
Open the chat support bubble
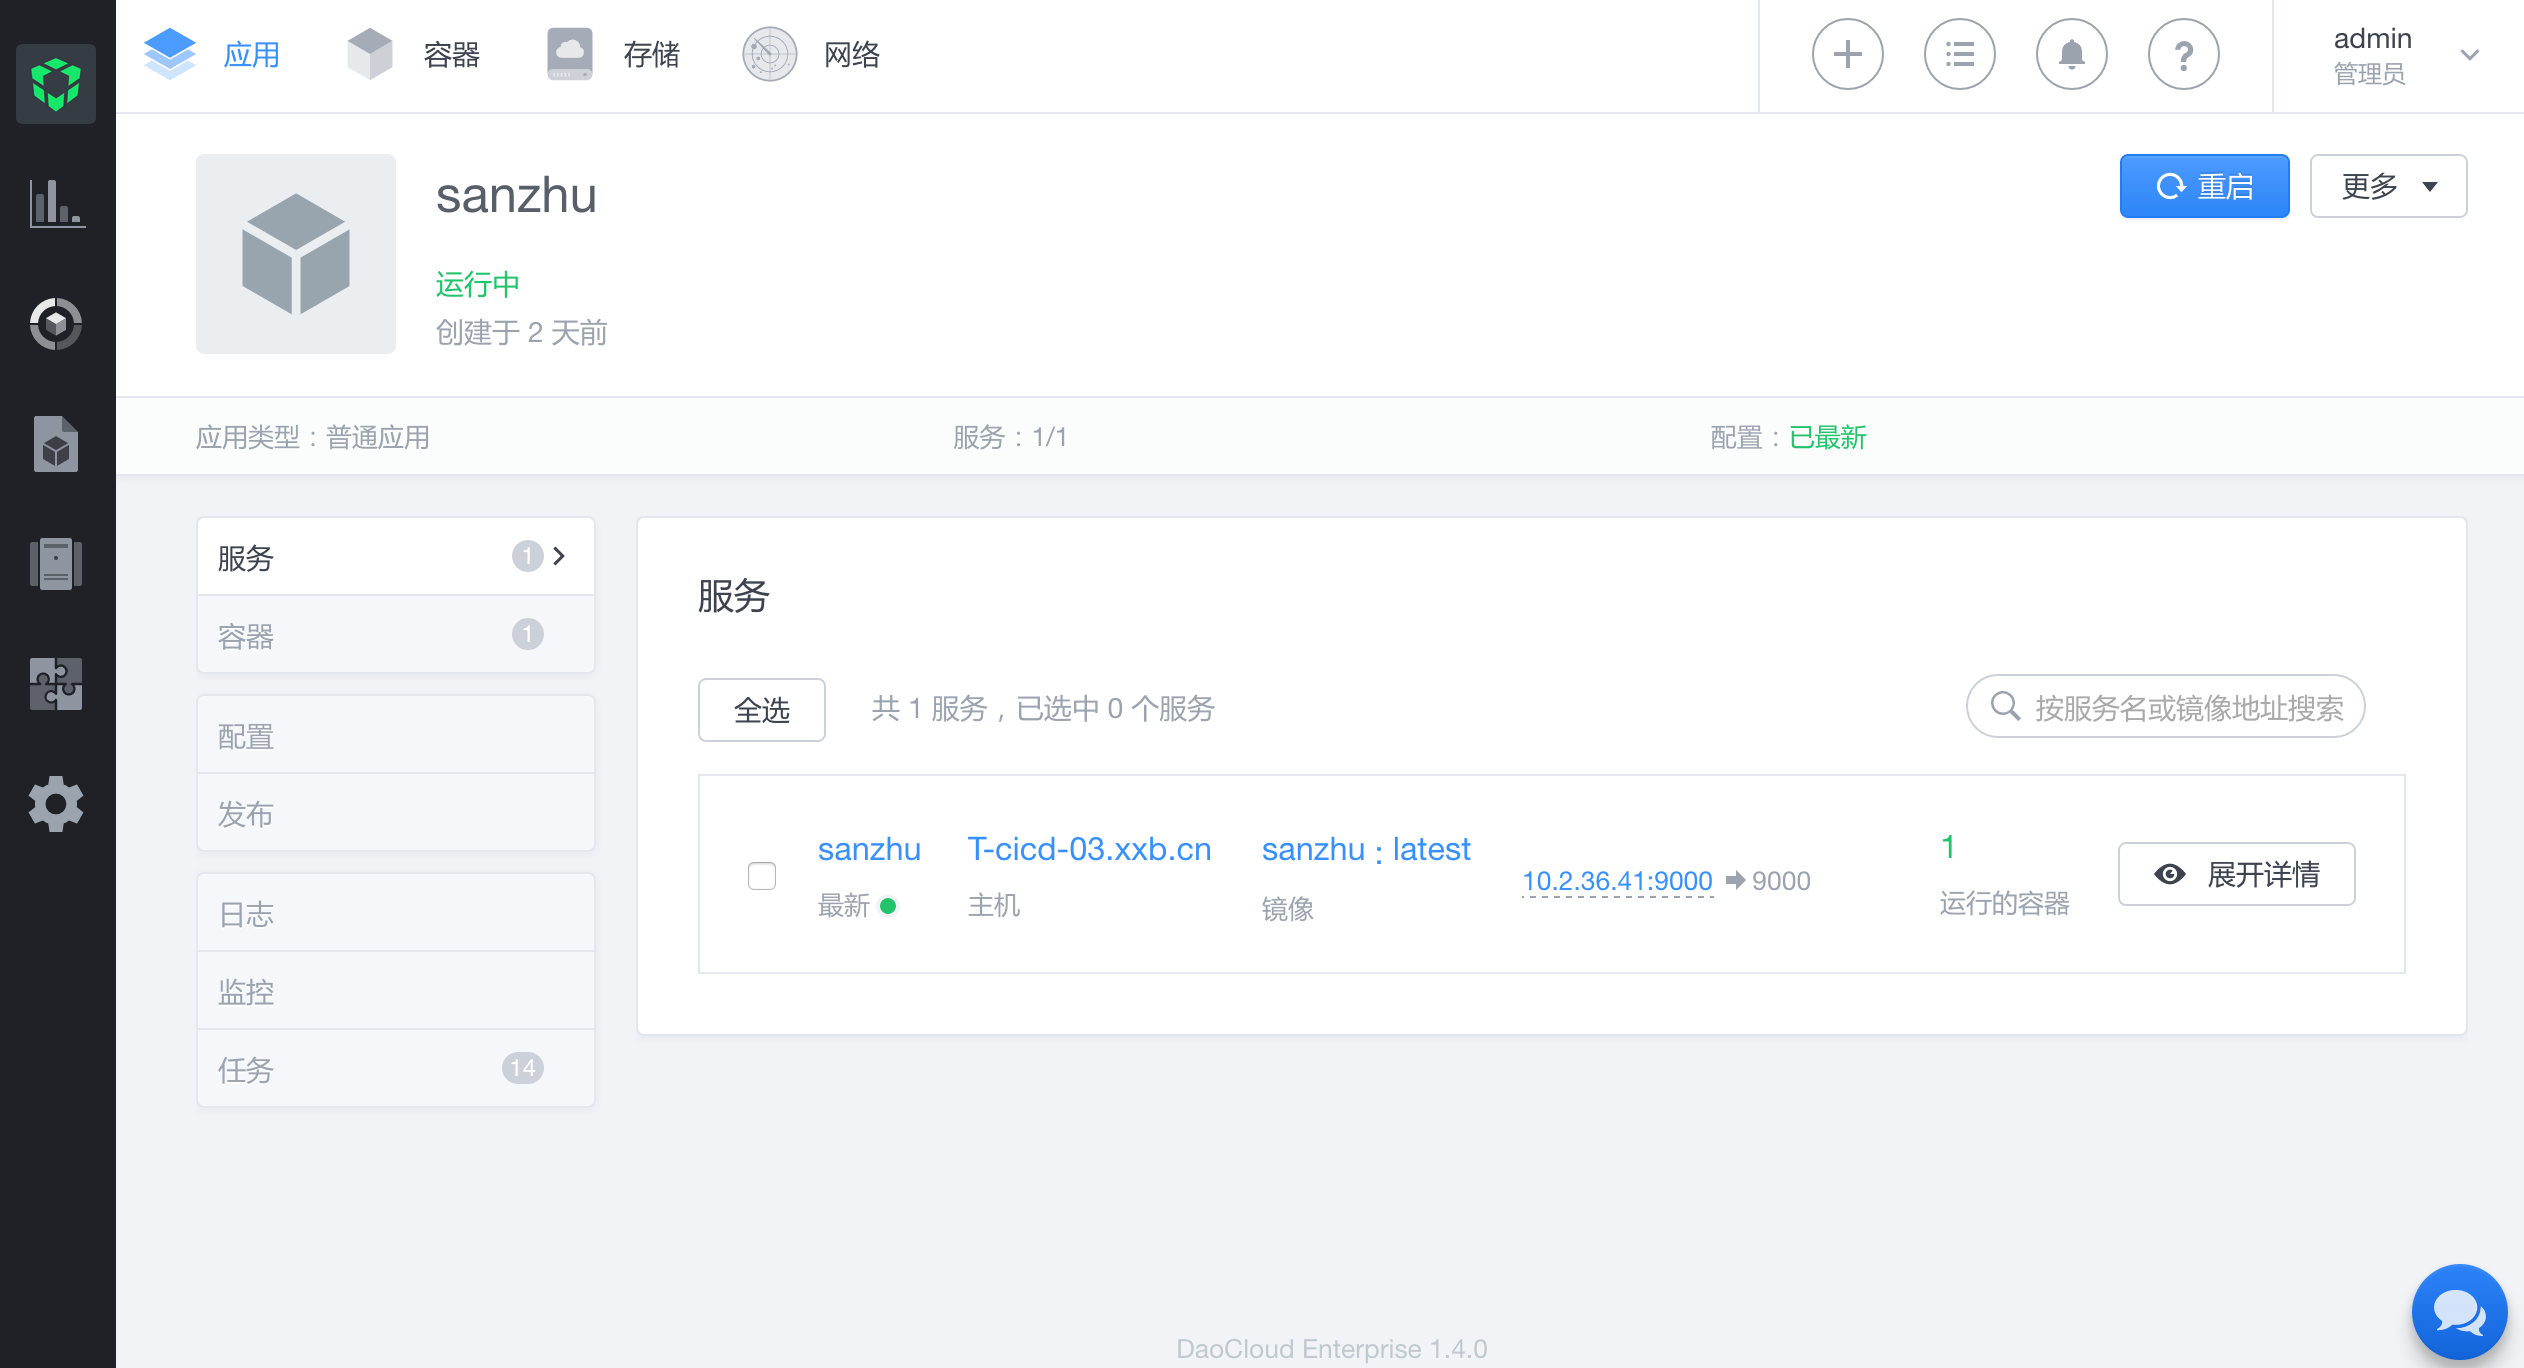point(2460,1312)
